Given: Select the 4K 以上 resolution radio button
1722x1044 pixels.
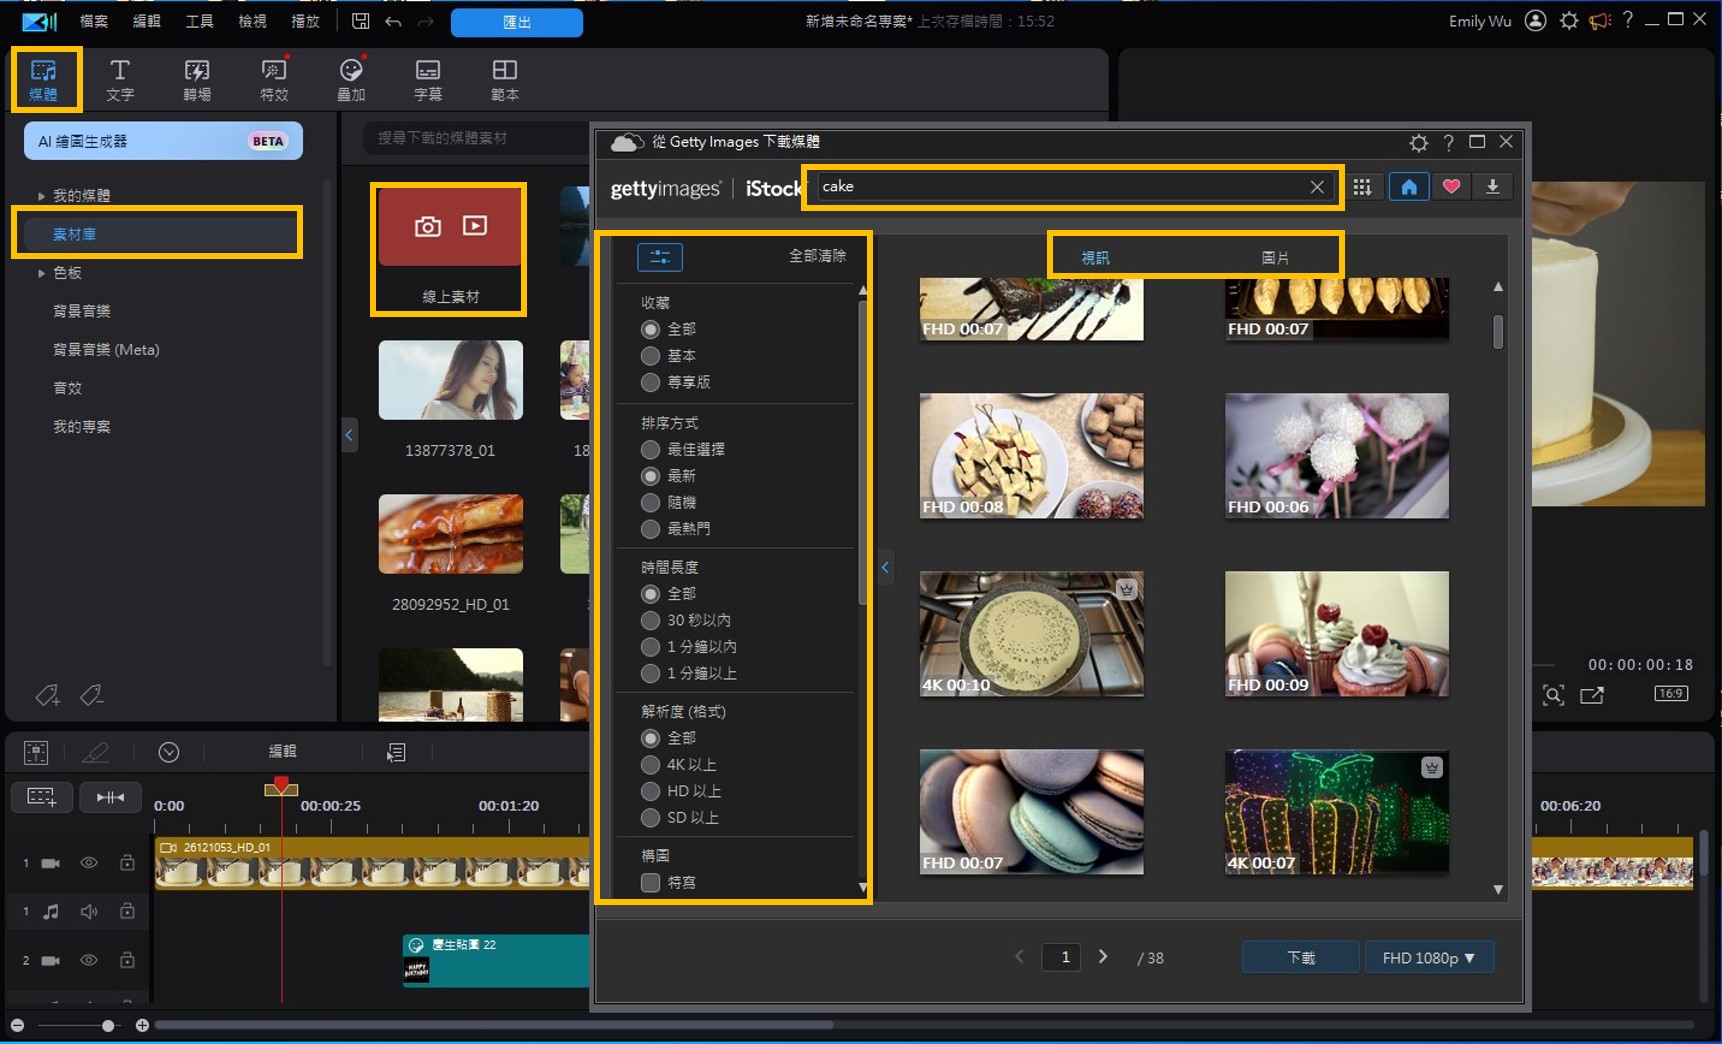Looking at the screenshot, I should (651, 765).
